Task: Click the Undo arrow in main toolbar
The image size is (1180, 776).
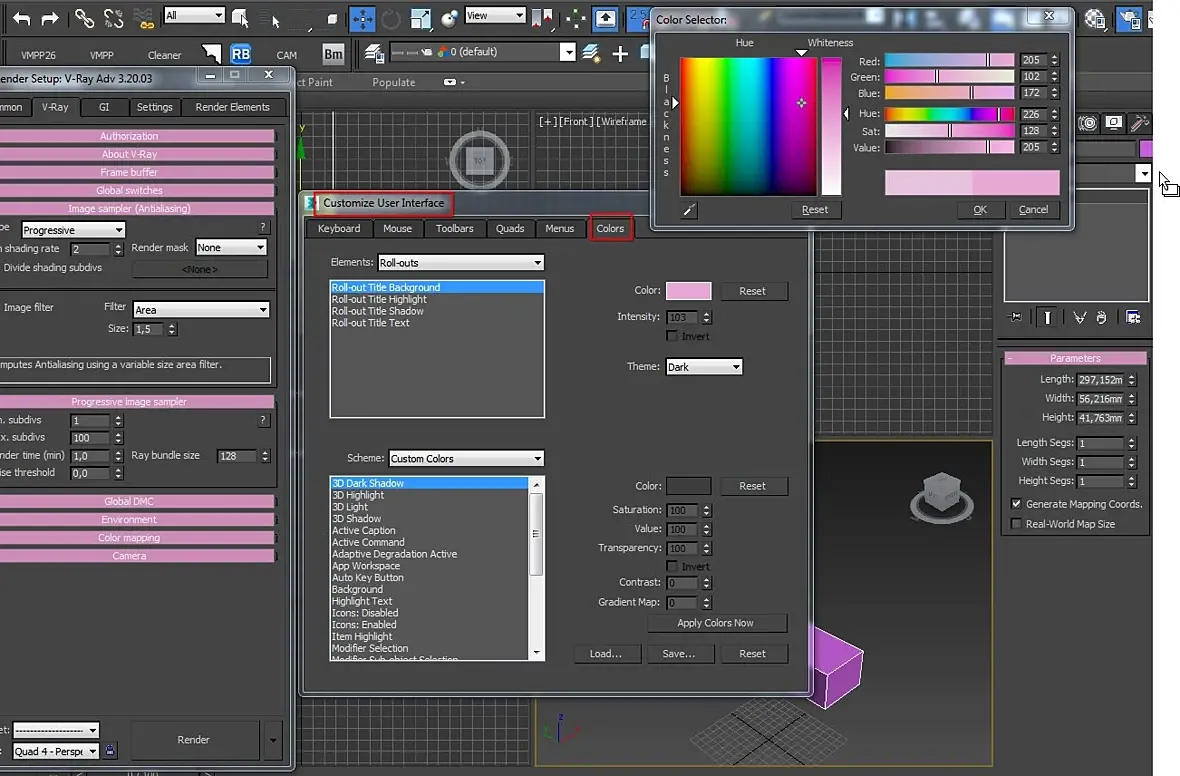Action: tap(21, 18)
